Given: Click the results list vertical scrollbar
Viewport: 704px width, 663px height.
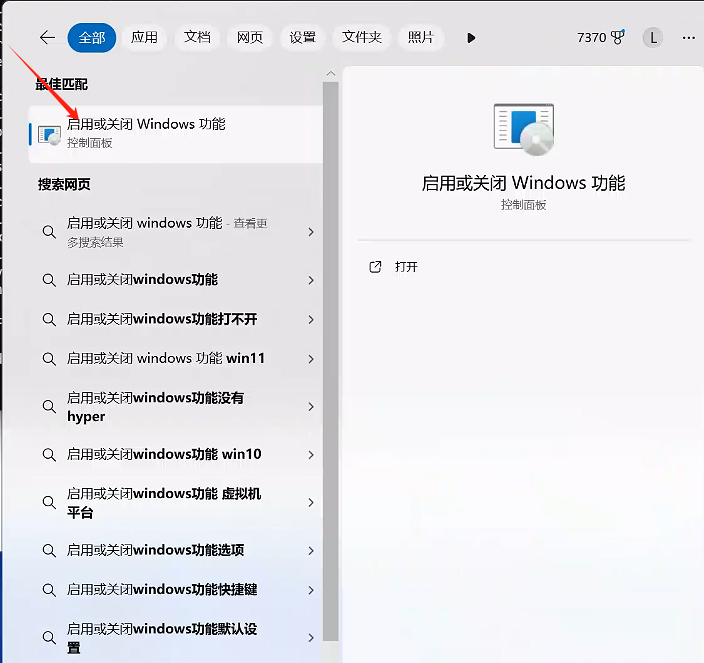Looking at the screenshot, I should click(x=331, y=361).
